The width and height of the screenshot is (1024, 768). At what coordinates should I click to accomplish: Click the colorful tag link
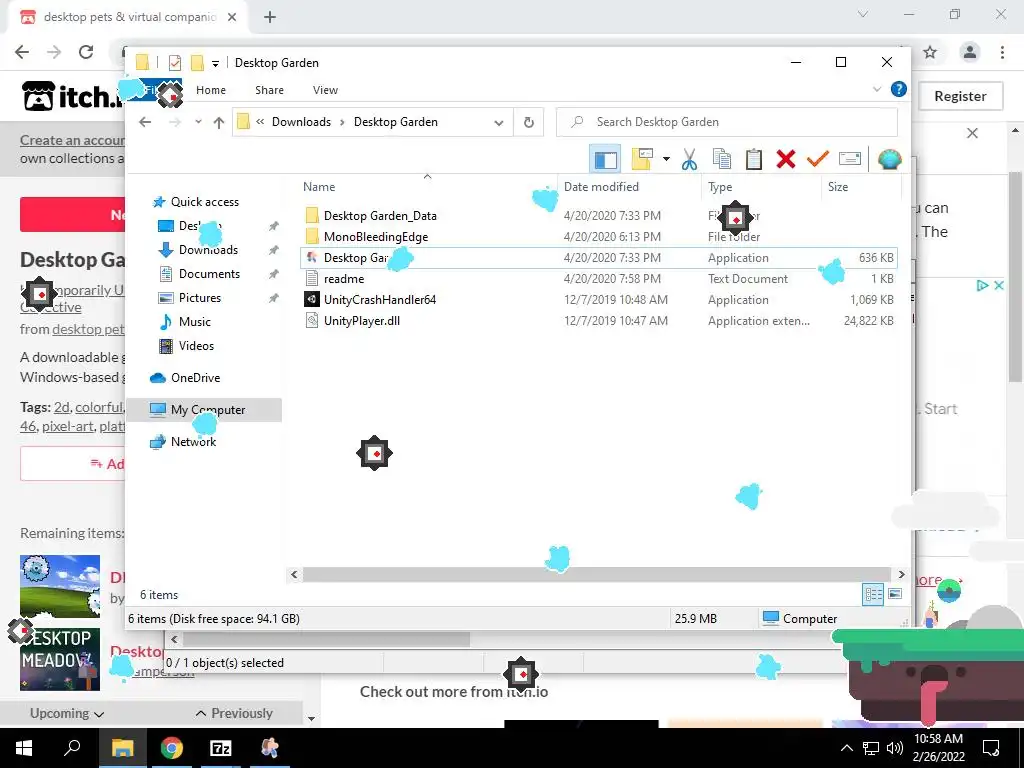click(99, 407)
